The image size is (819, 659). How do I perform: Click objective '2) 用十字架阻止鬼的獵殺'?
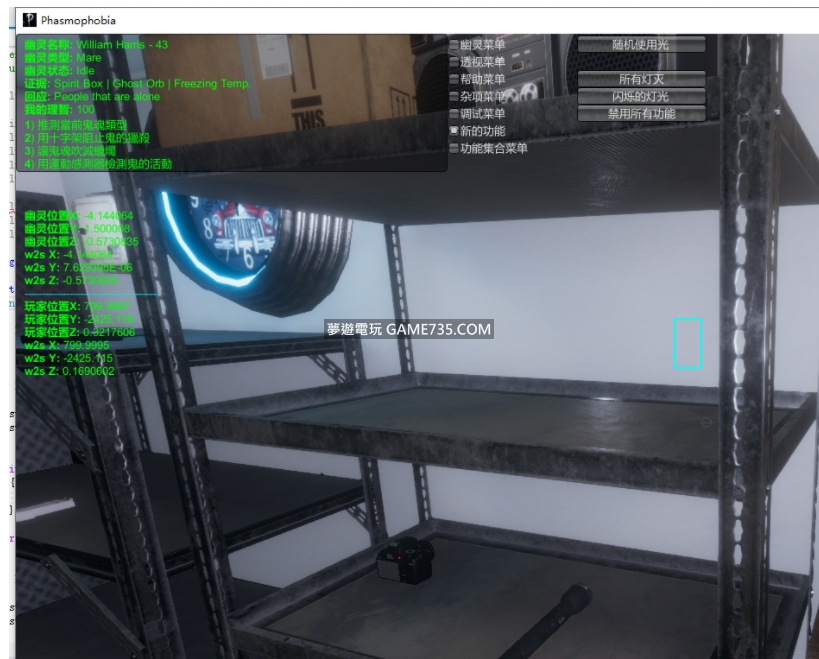click(x=87, y=138)
